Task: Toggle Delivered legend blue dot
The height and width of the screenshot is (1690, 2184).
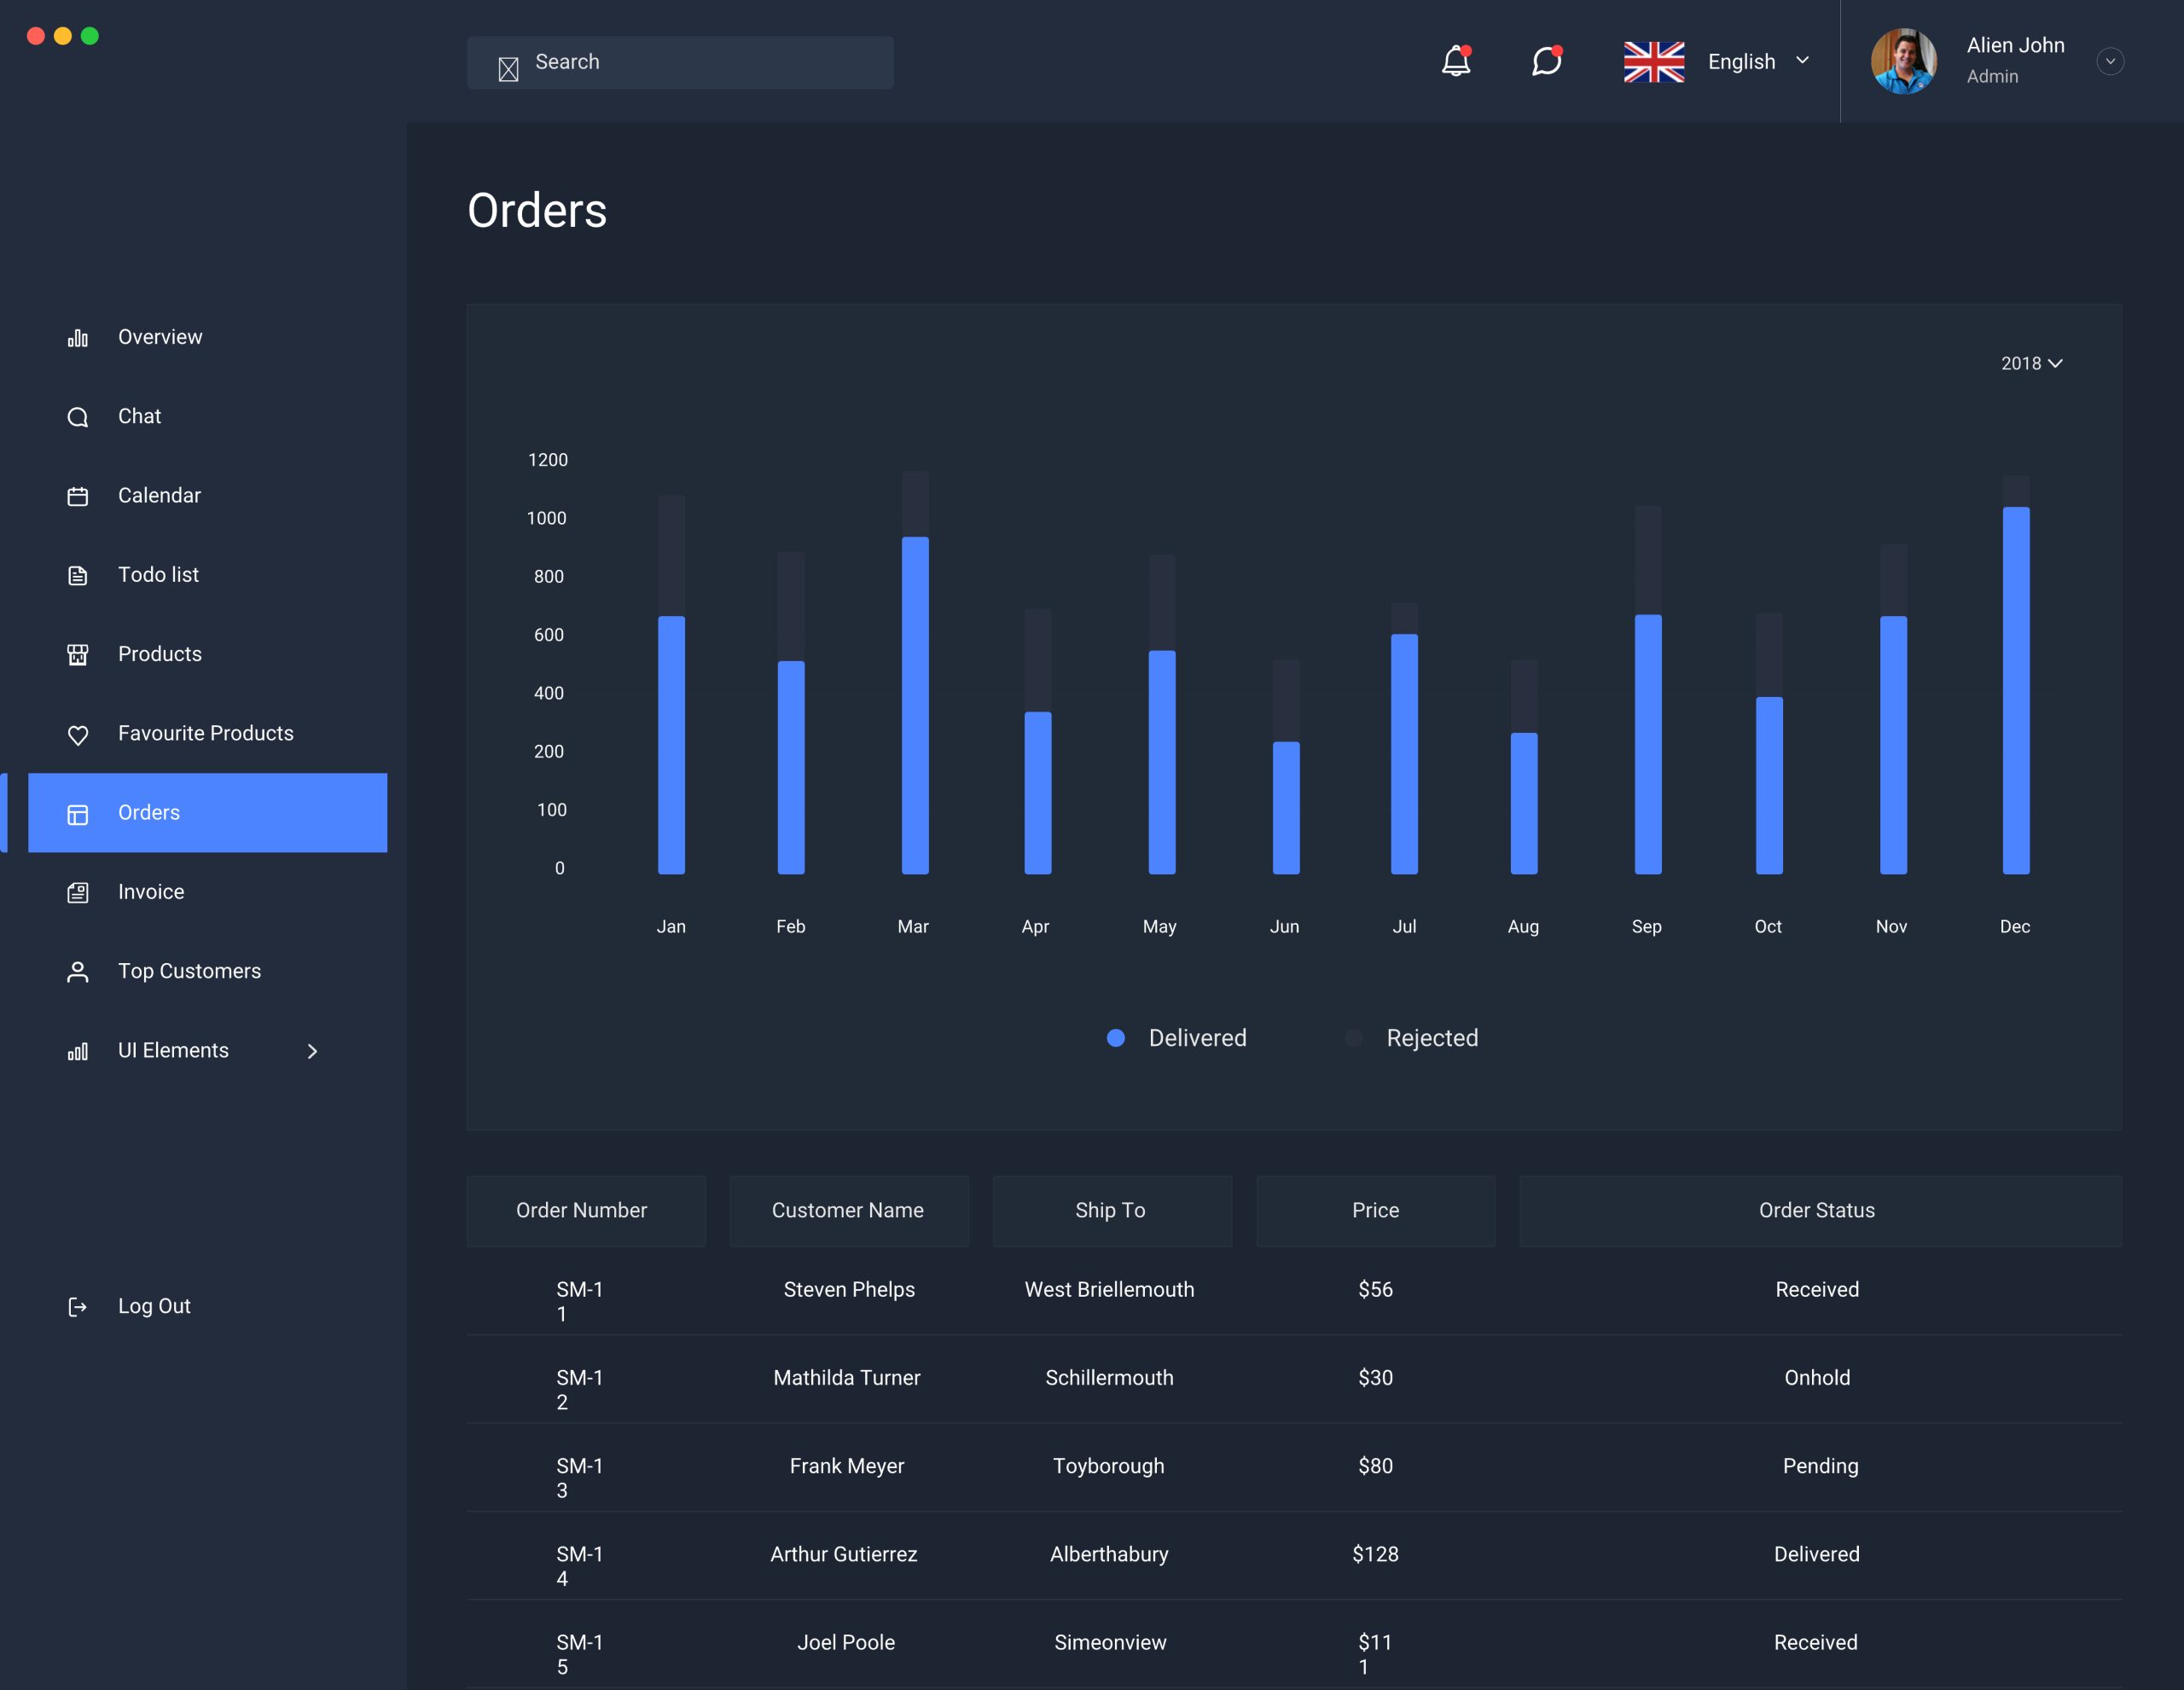Action: point(1116,1038)
